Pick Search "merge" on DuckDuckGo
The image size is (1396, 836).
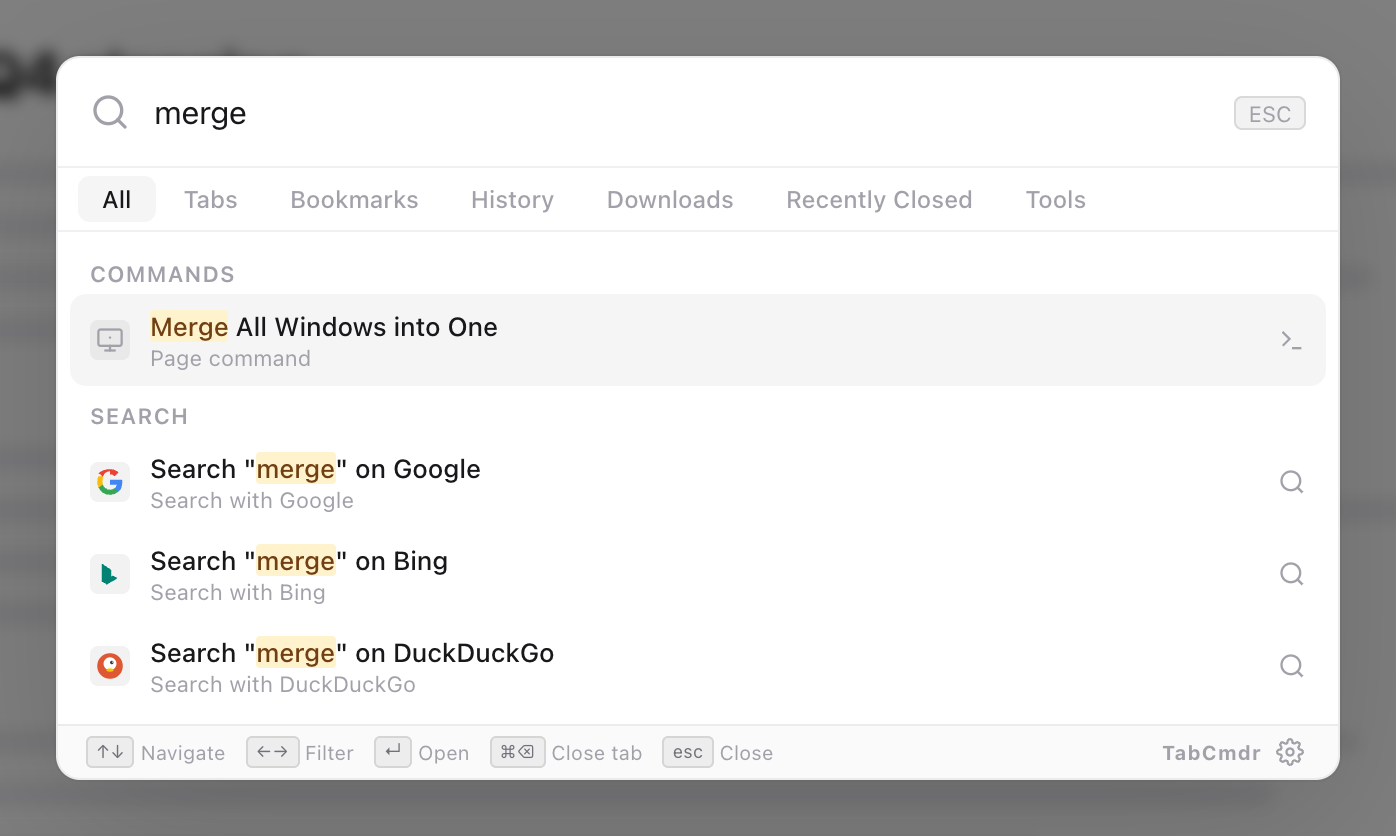pyautogui.click(x=698, y=666)
